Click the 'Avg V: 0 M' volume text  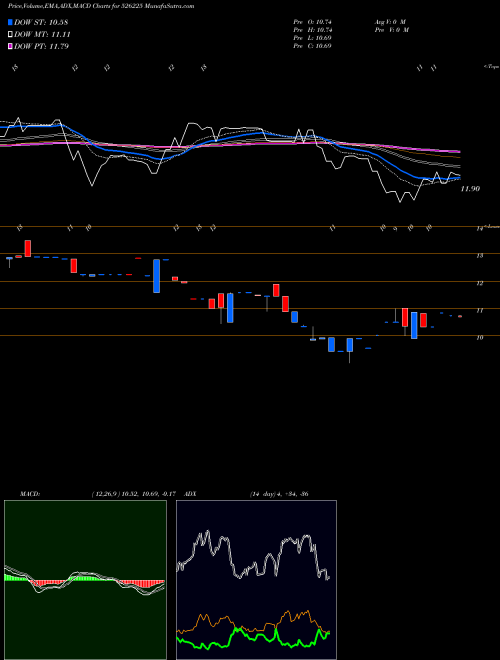(389, 22)
